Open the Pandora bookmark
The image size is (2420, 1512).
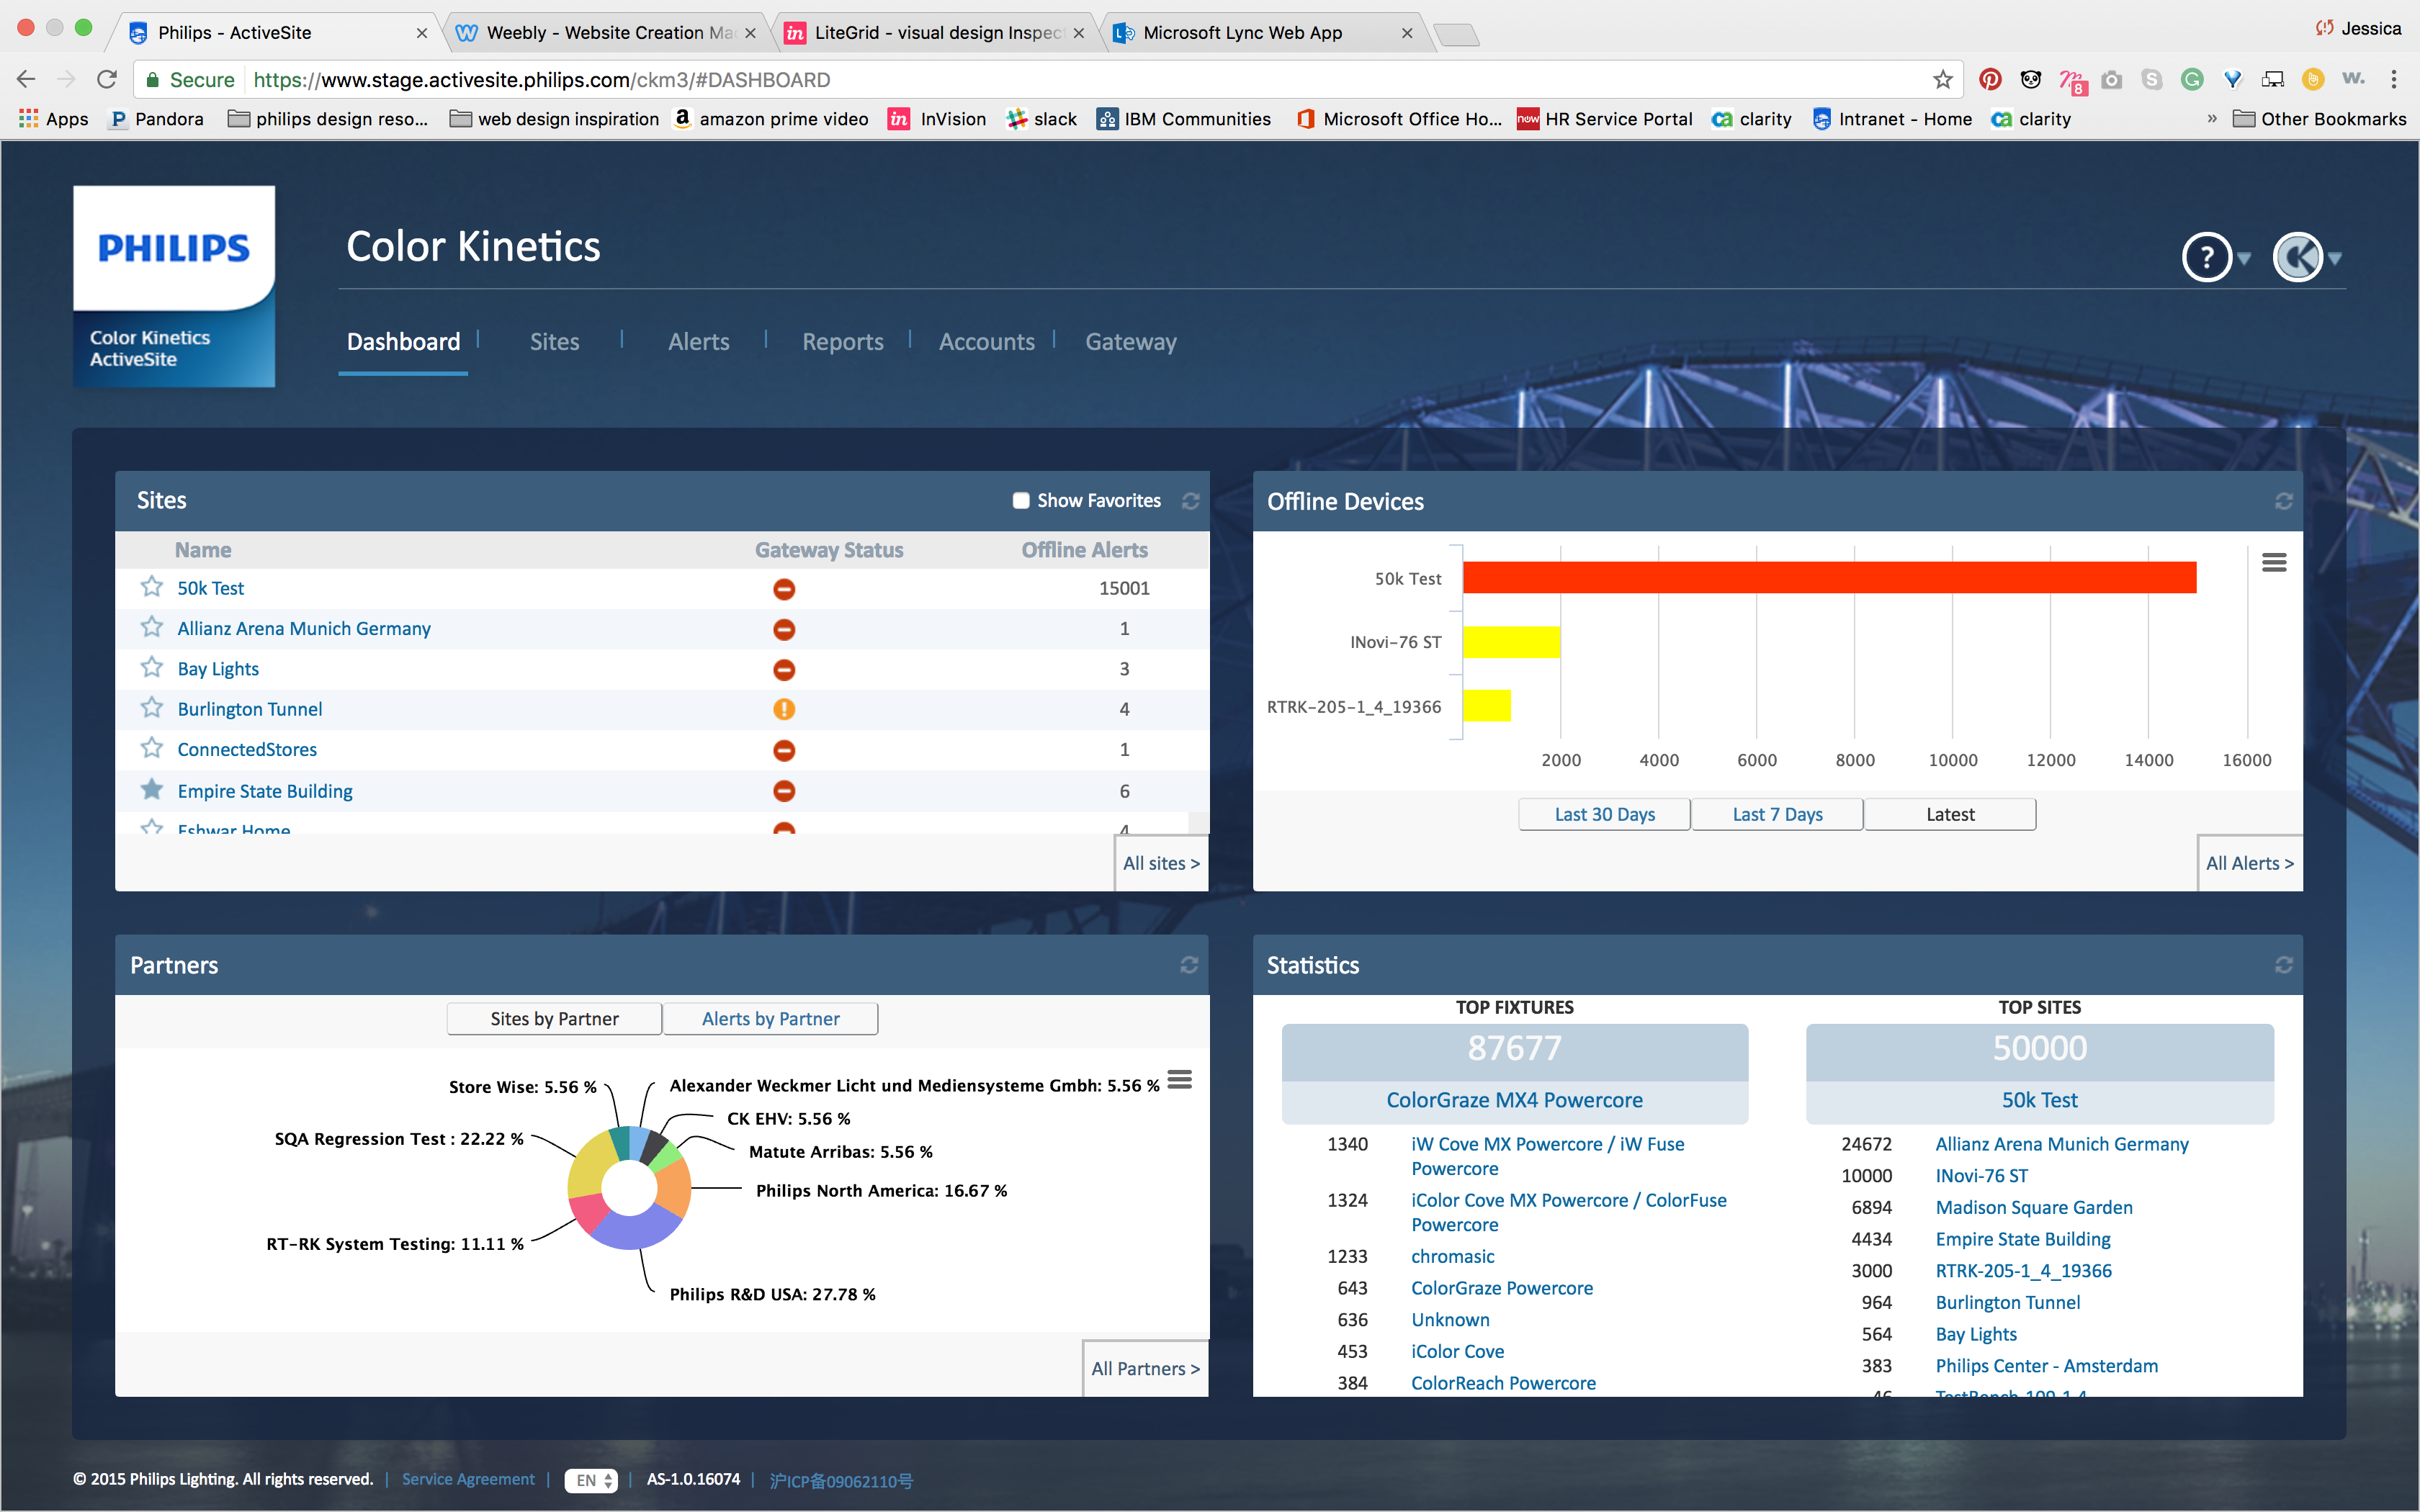coord(157,119)
